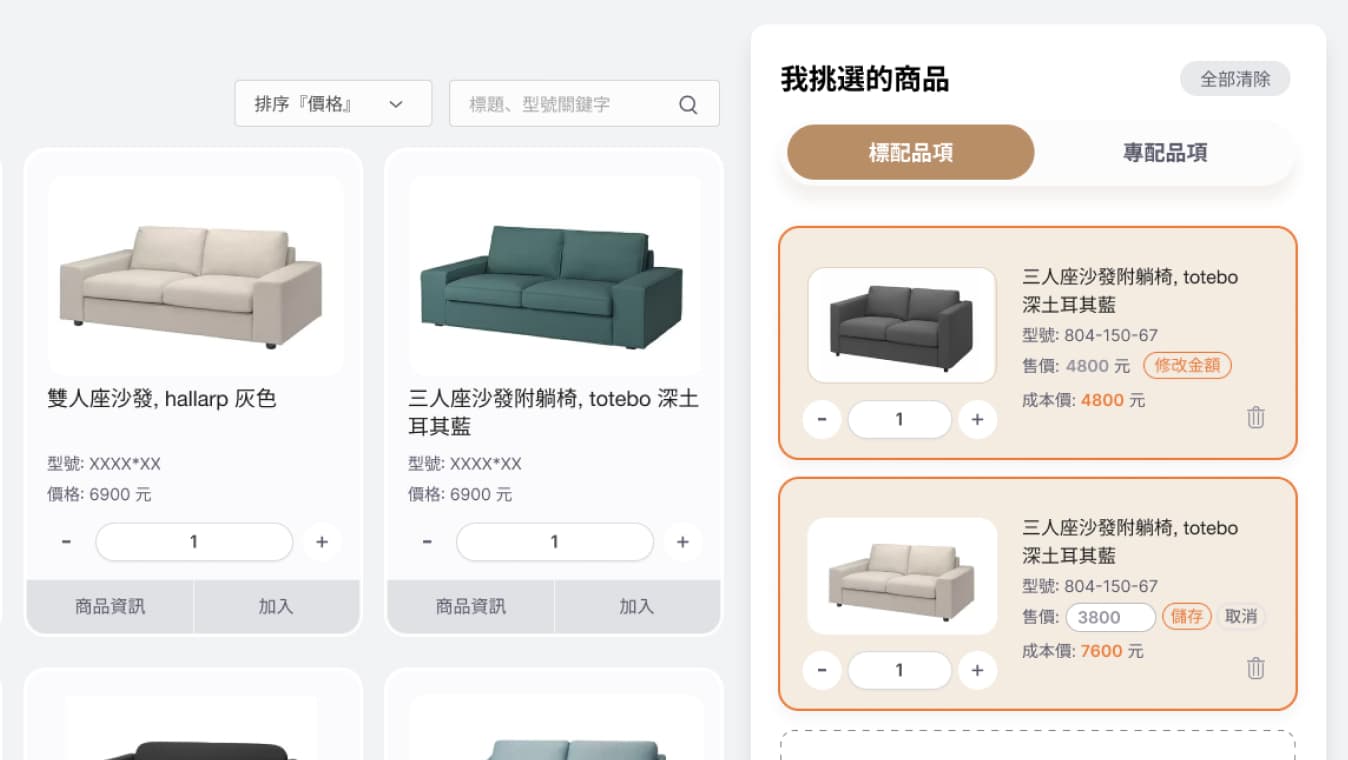Increase quantity of the second cart item
1348x760 pixels.
(977, 670)
